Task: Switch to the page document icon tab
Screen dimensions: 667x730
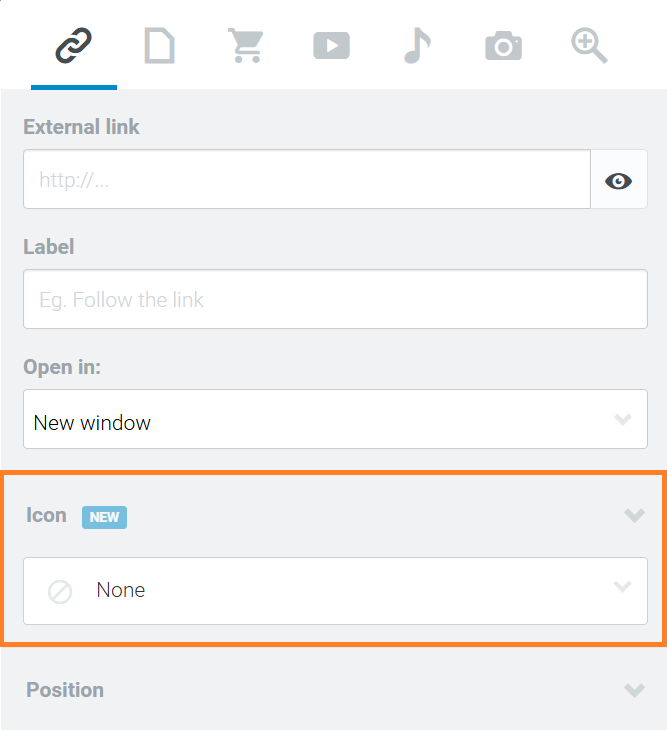Action: (x=160, y=45)
